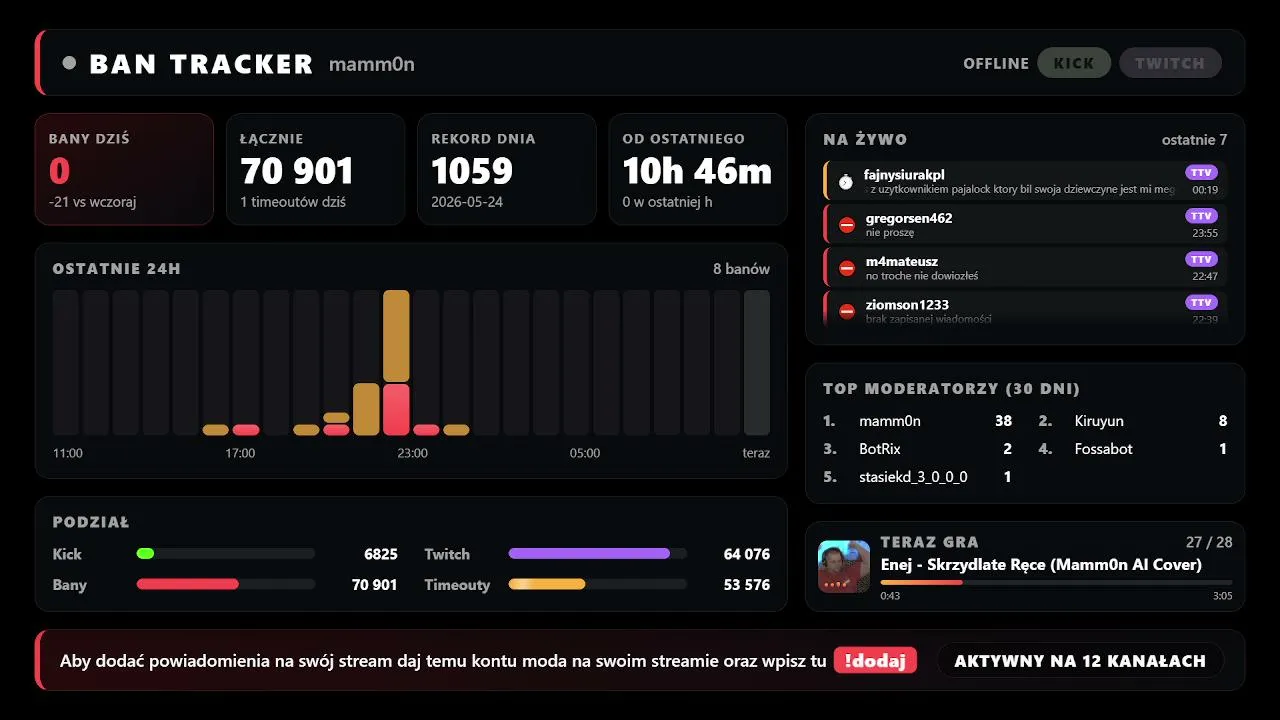
Task: Click the red !dodaj command badge
Action: [875, 660]
